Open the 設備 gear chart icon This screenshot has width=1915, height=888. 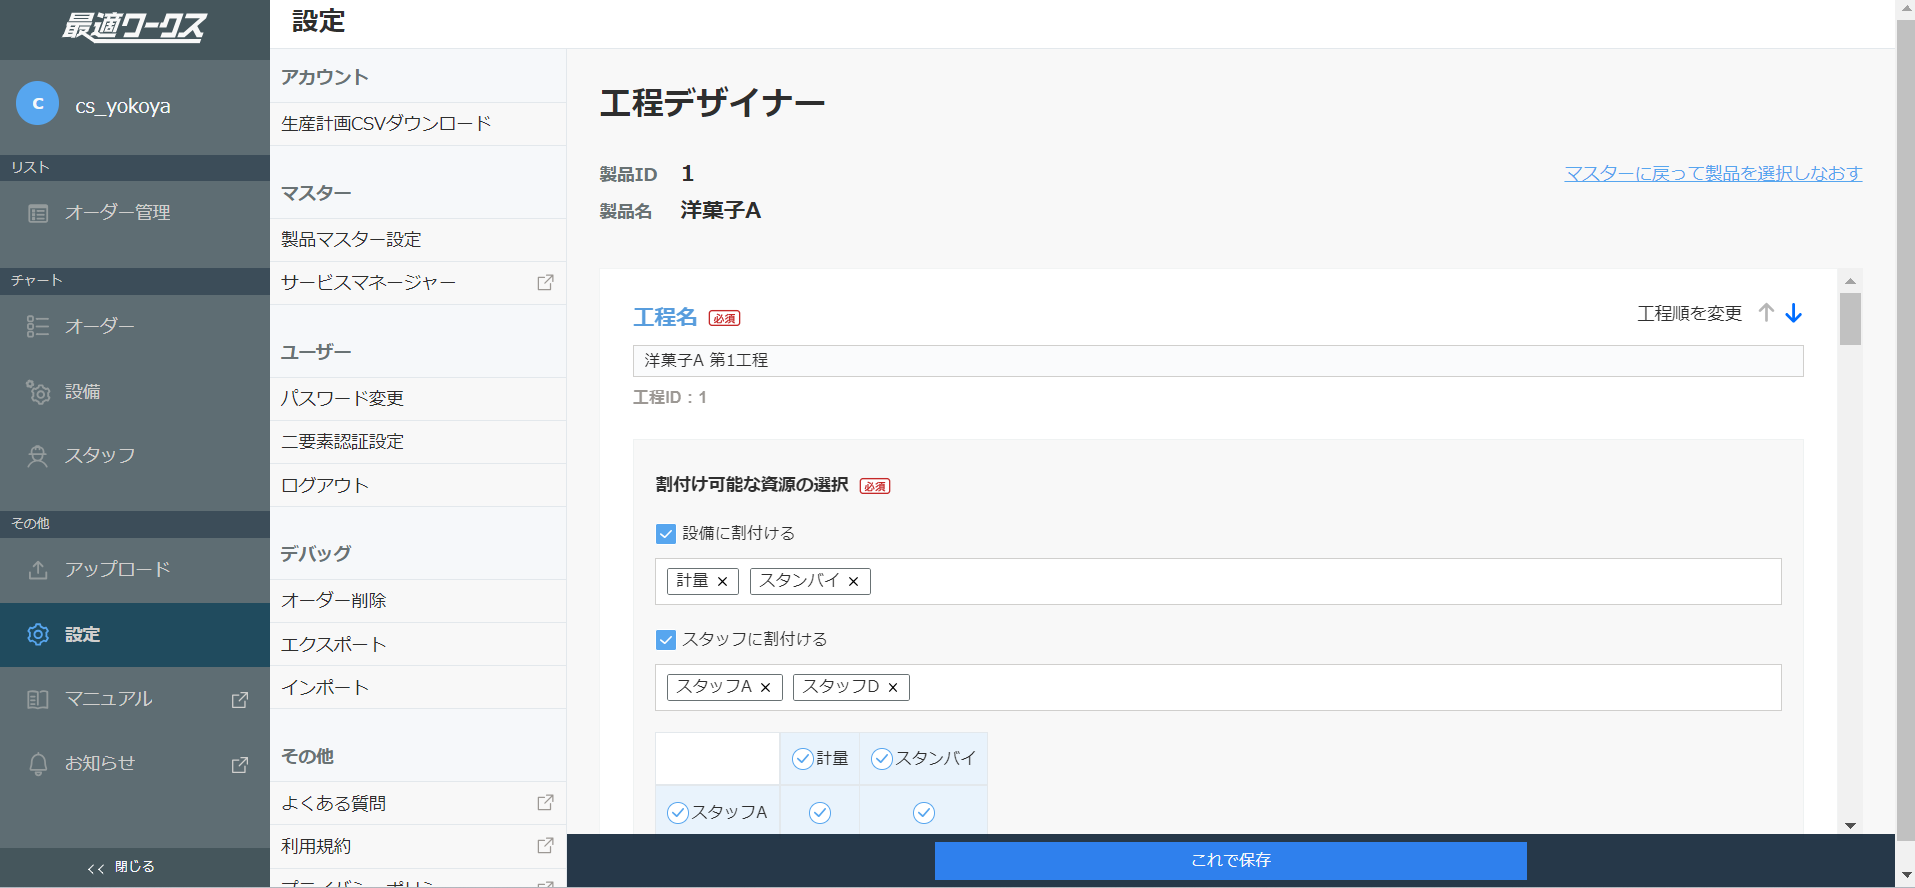(38, 392)
